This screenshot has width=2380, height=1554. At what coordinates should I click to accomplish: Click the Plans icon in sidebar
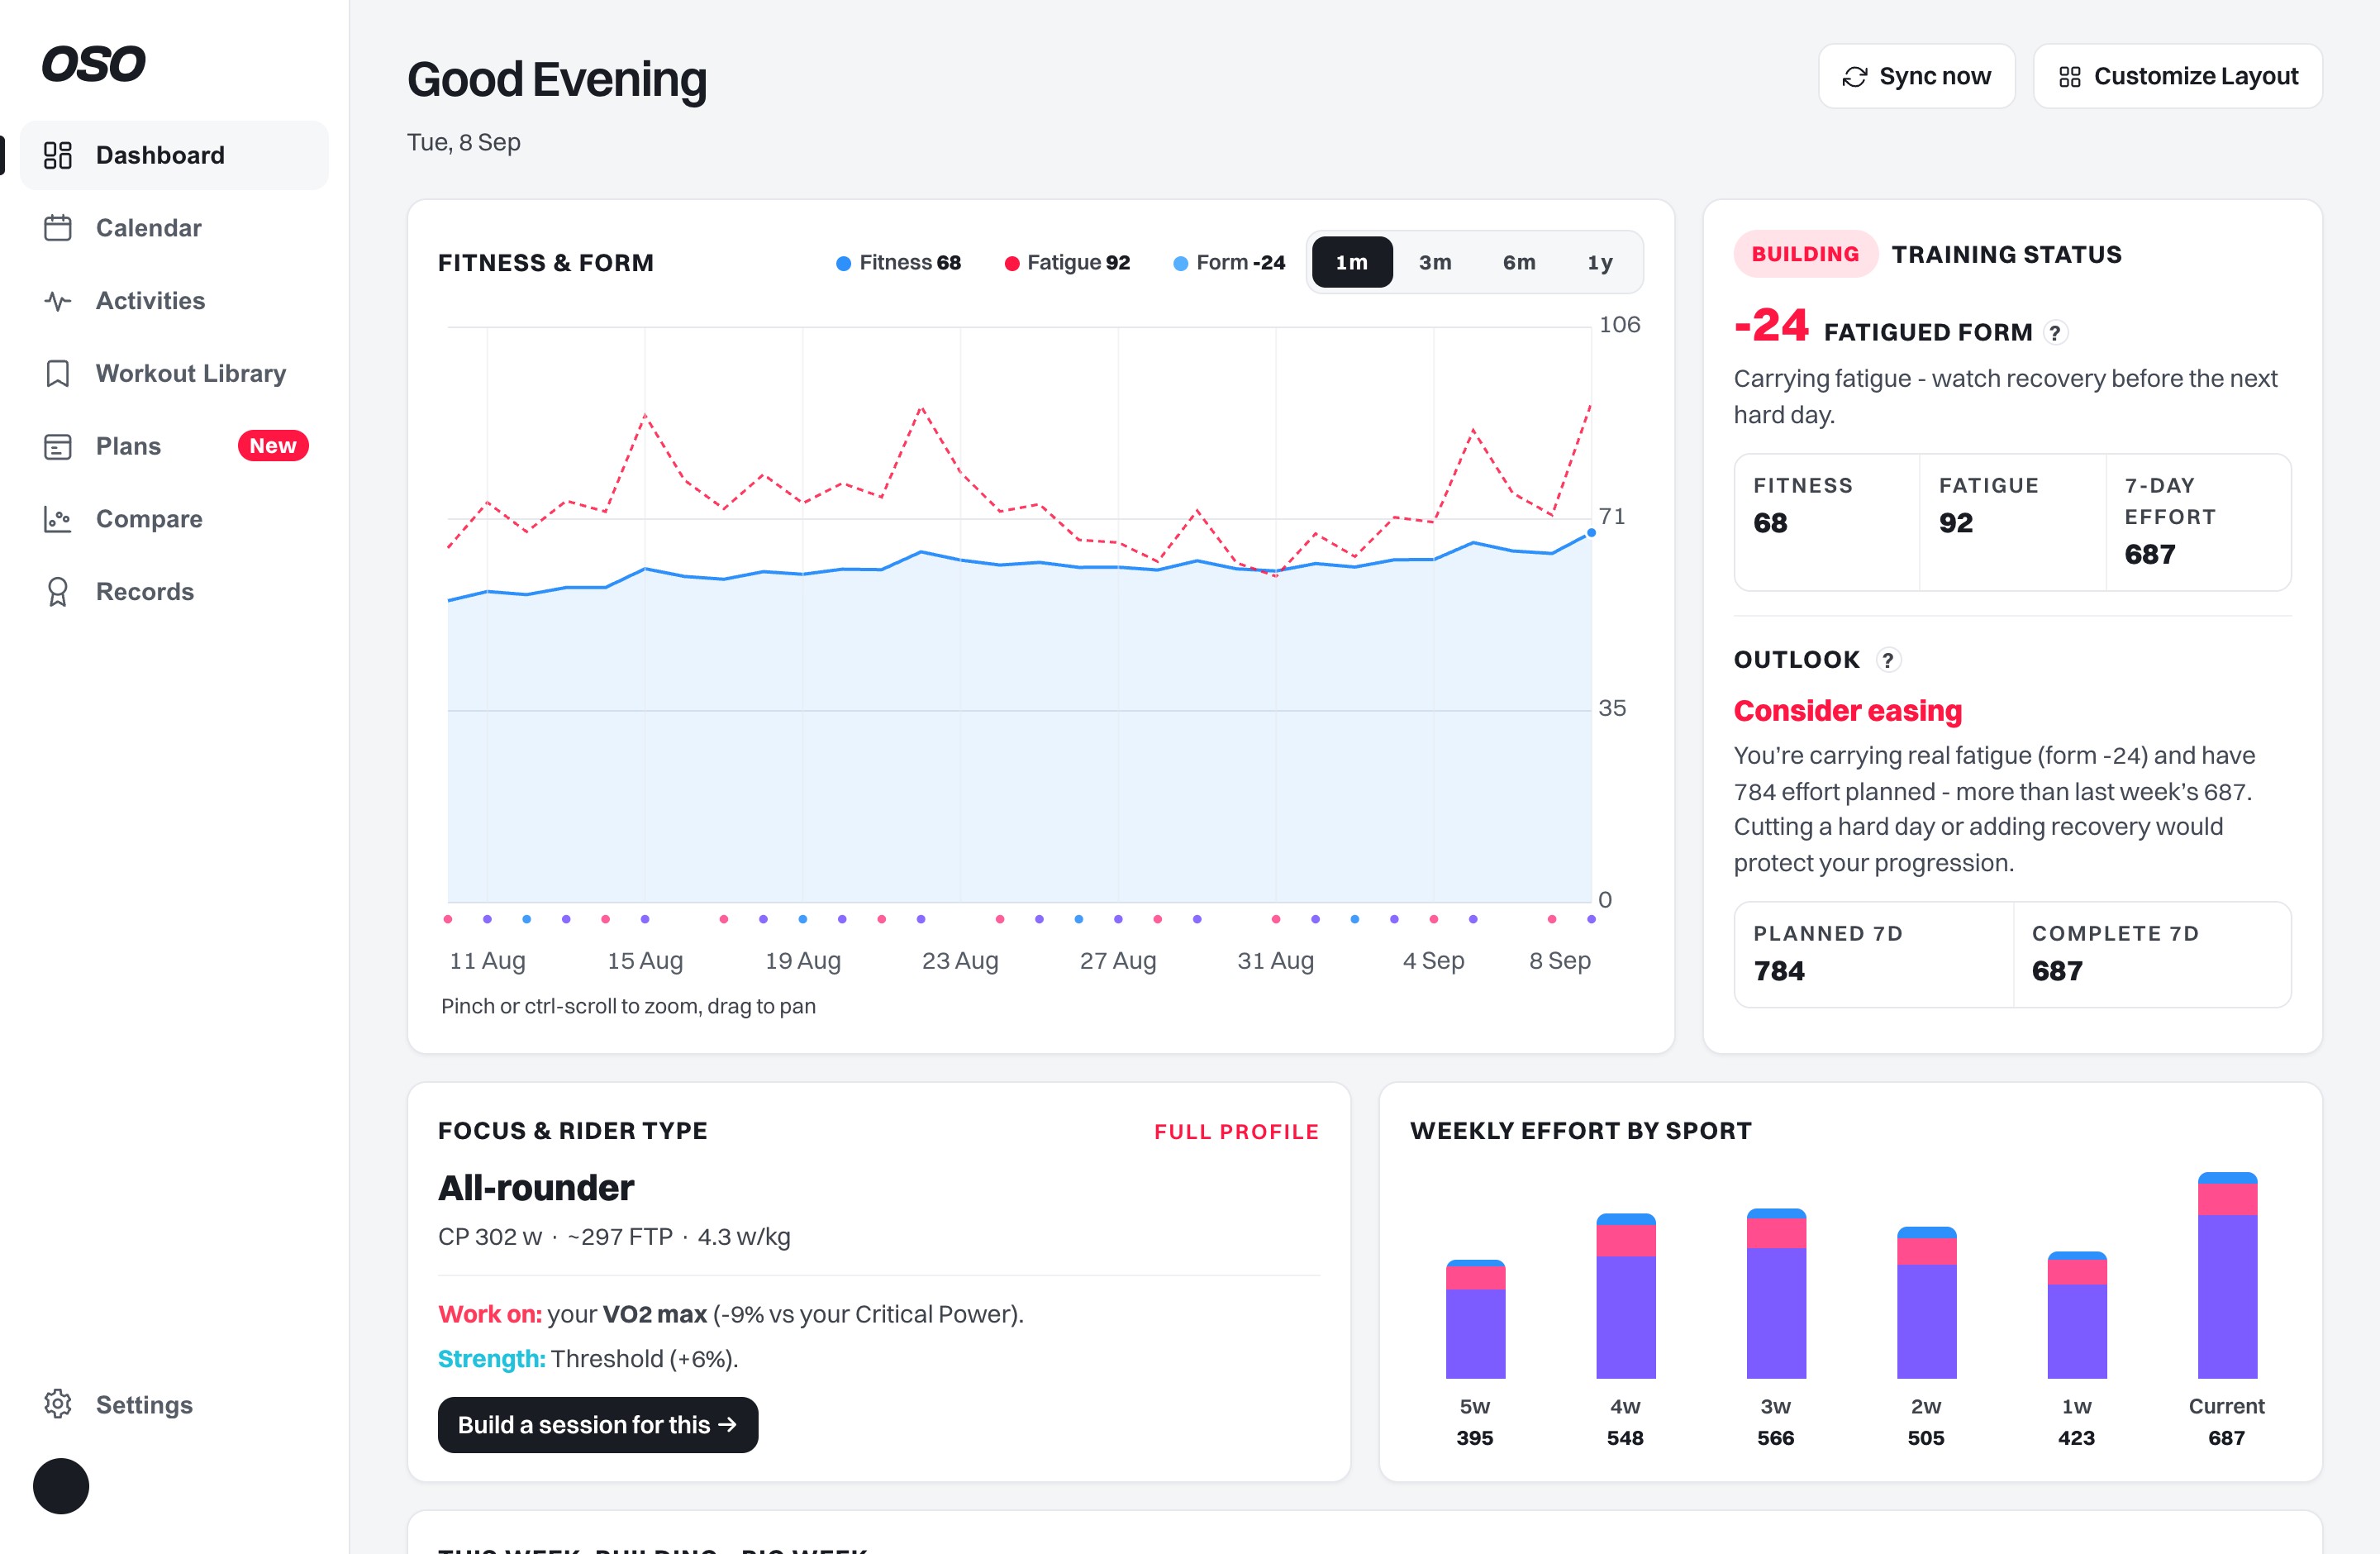click(x=58, y=446)
